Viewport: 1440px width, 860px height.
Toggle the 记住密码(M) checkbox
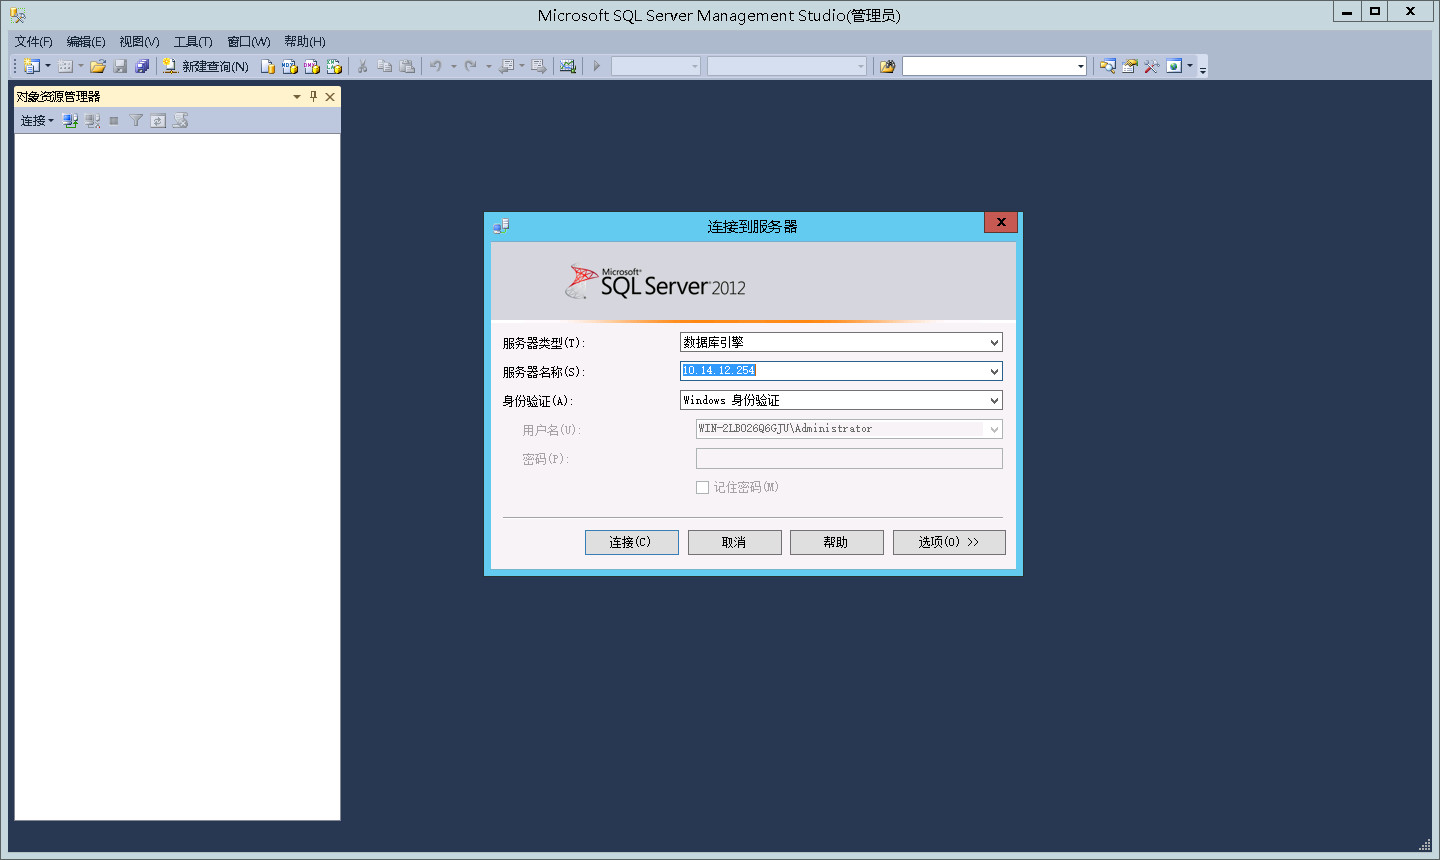[x=702, y=487]
